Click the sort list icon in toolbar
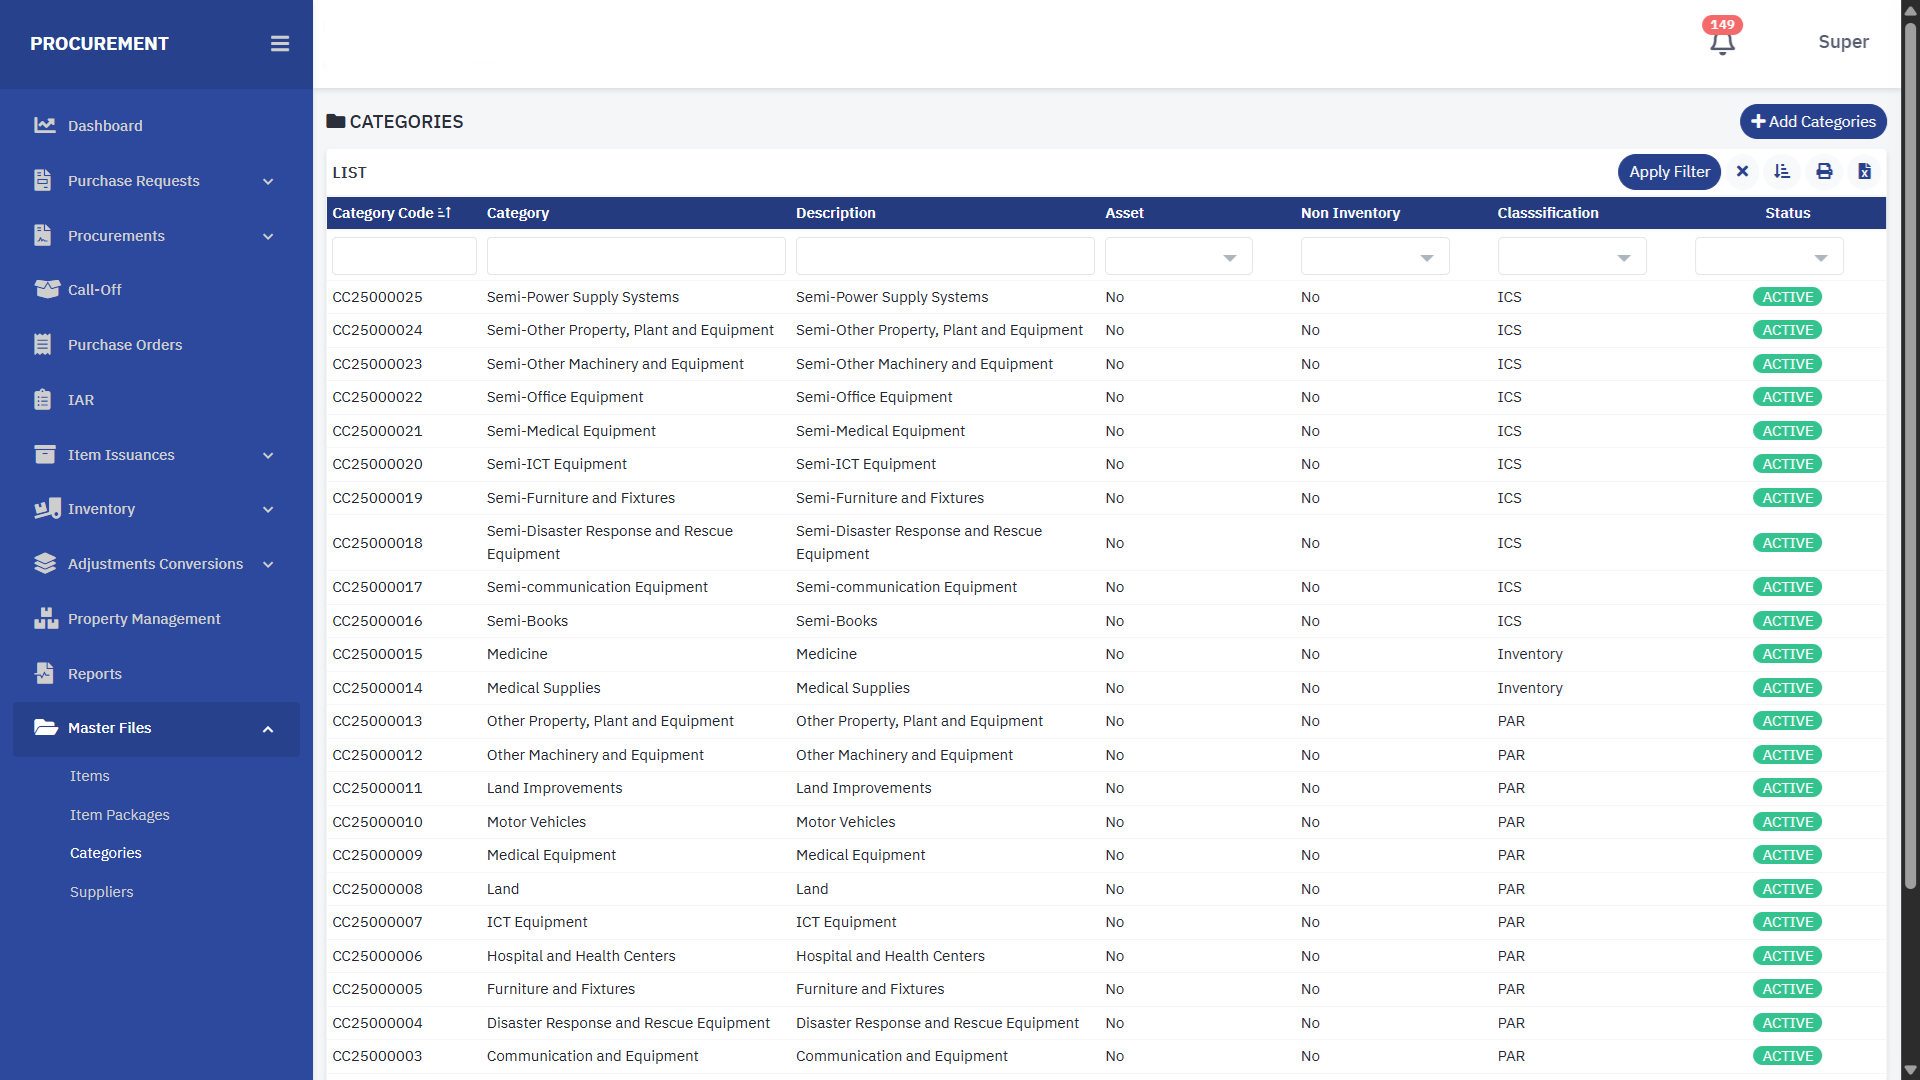 pos(1782,172)
